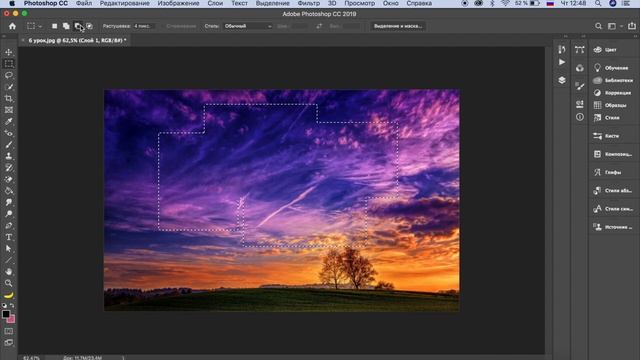This screenshot has height=360, width=640.
Task: Open the search magnifier in options bar
Action: [598, 26]
